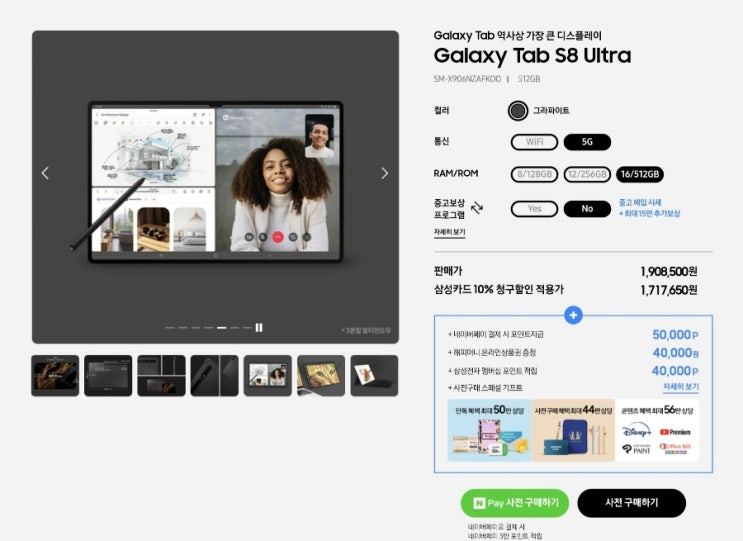Click the Galaxy Tab S8 Ultra title
This screenshot has width=743, height=541.
pyautogui.click(x=532, y=56)
